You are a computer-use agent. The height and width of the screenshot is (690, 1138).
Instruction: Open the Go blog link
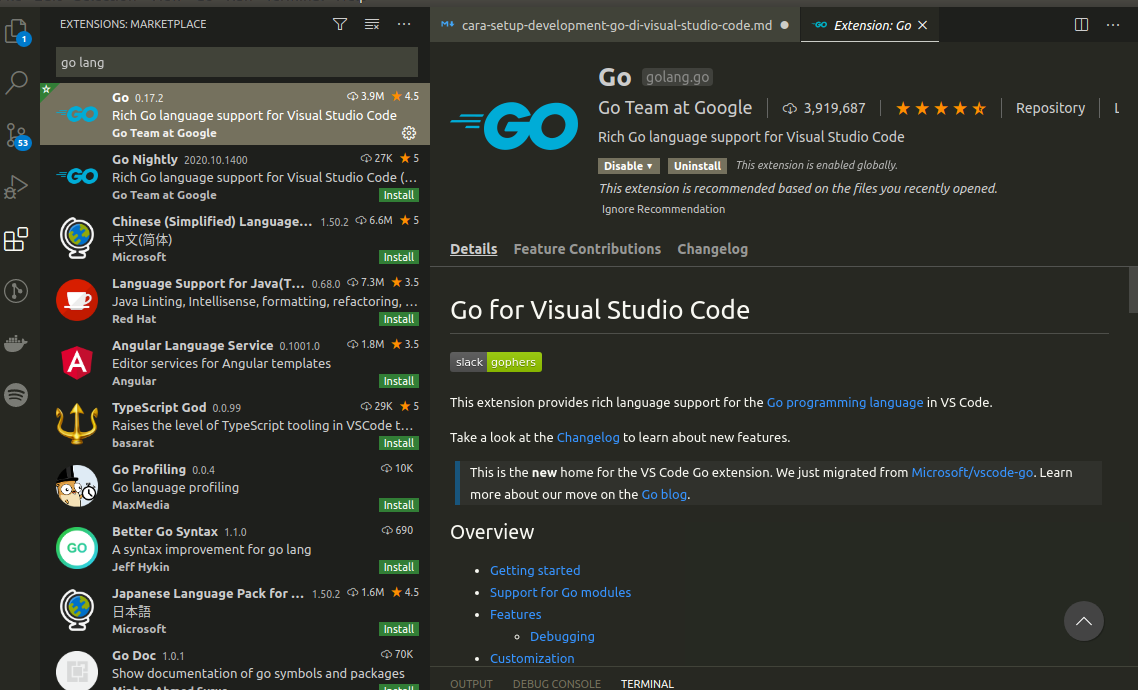coord(664,494)
